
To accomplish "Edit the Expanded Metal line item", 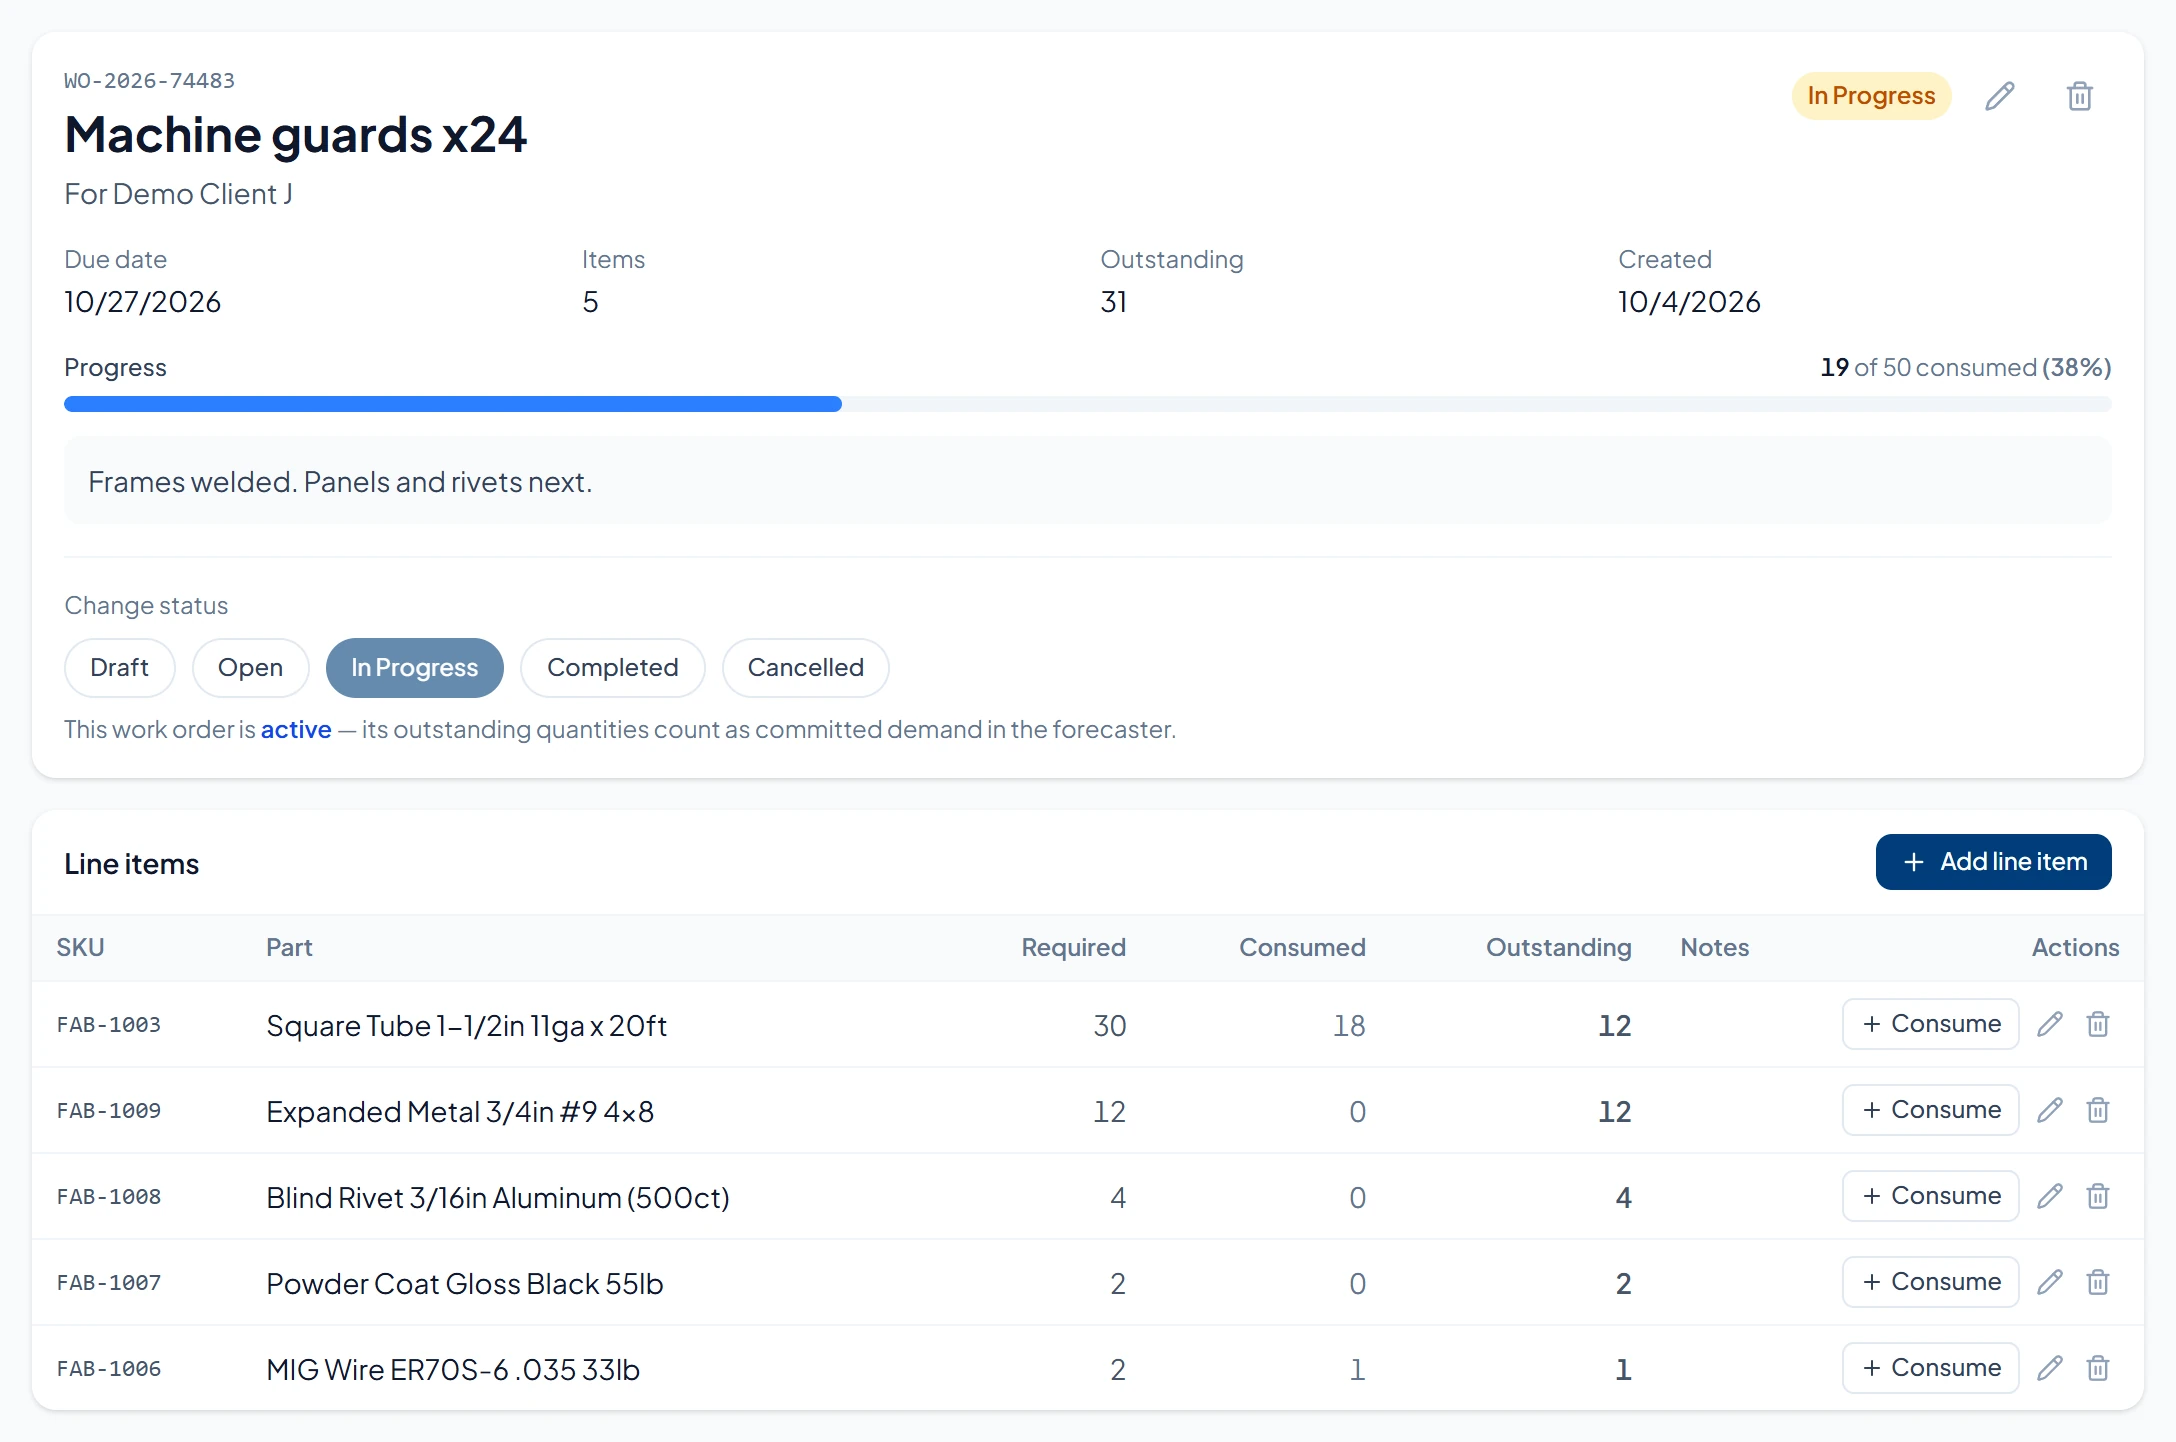I will point(2050,1110).
